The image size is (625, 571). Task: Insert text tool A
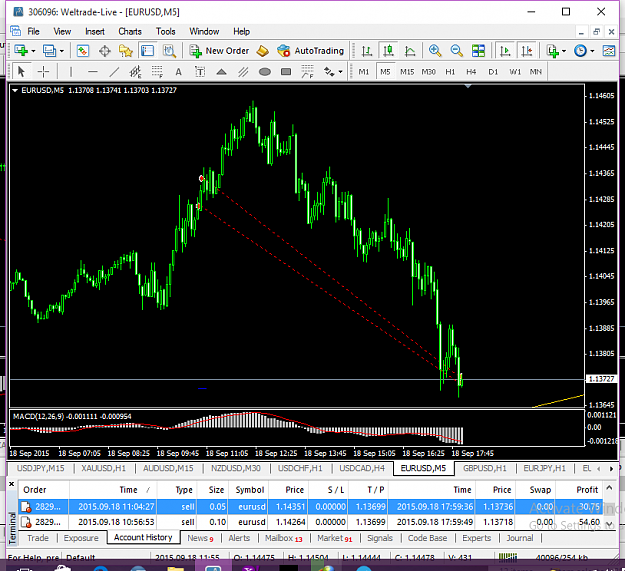click(x=178, y=72)
